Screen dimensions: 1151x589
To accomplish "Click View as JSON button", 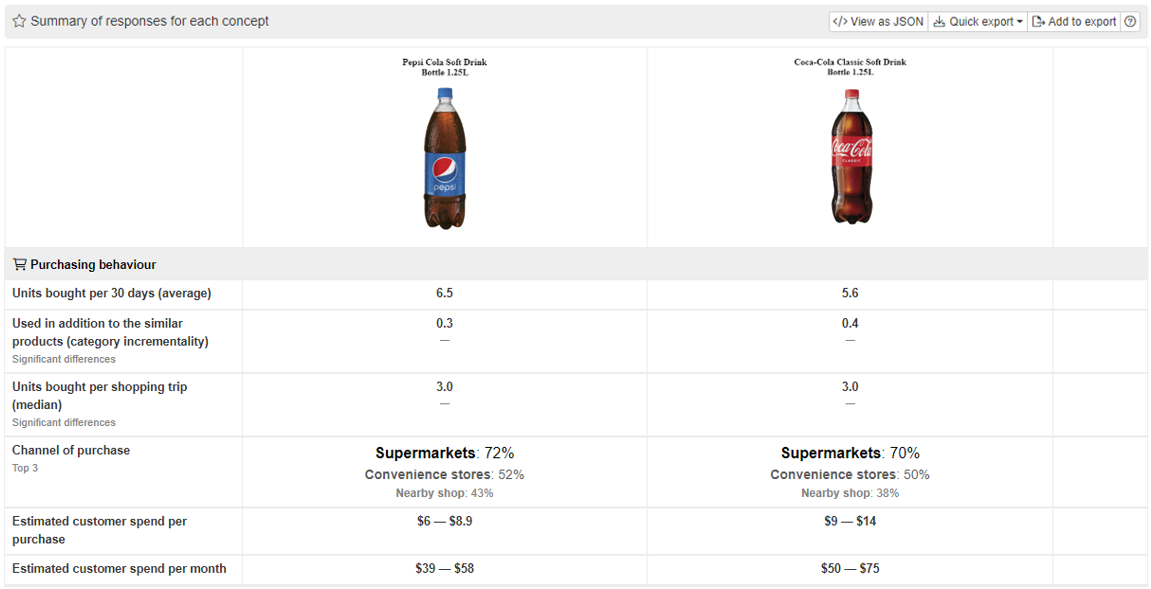I will click(x=878, y=21).
